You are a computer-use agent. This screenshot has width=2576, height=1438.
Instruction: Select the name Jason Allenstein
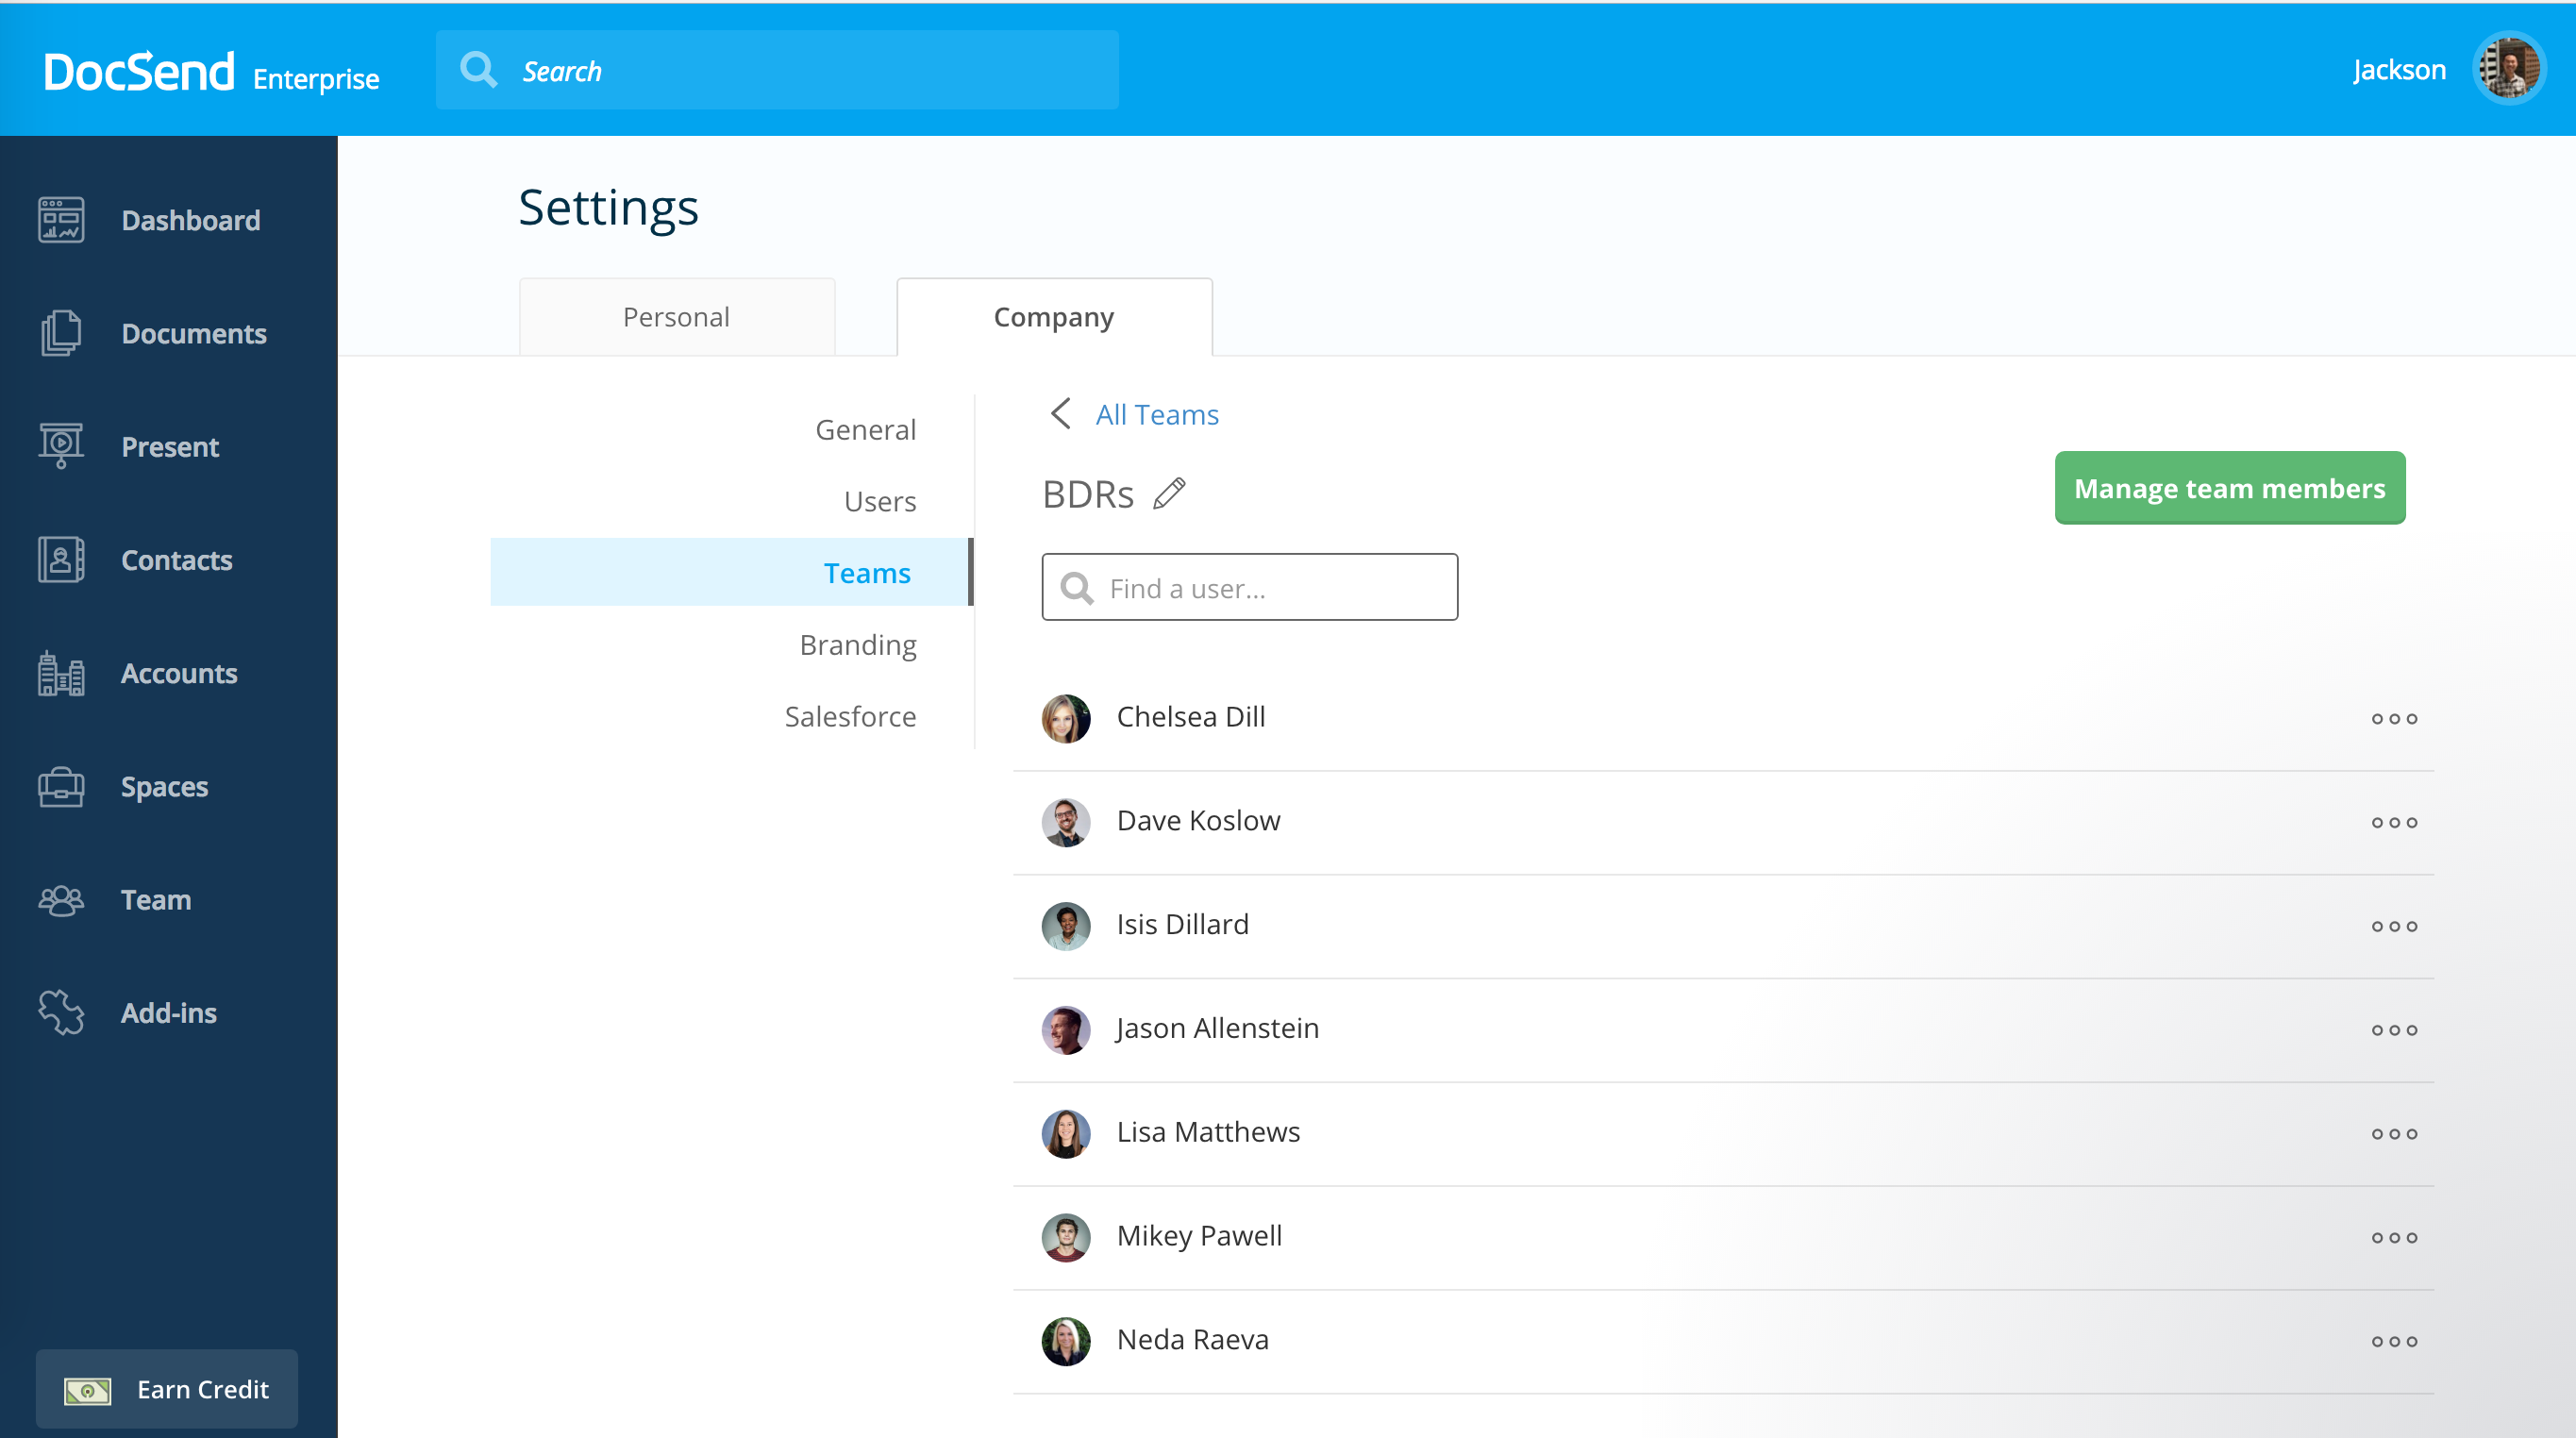[1217, 1028]
